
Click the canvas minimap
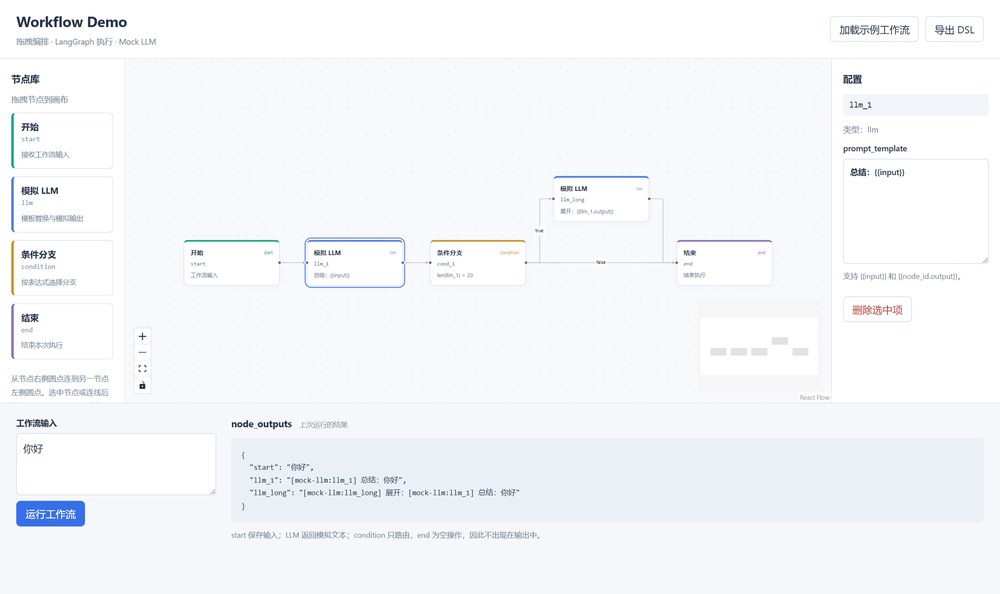tap(759, 346)
